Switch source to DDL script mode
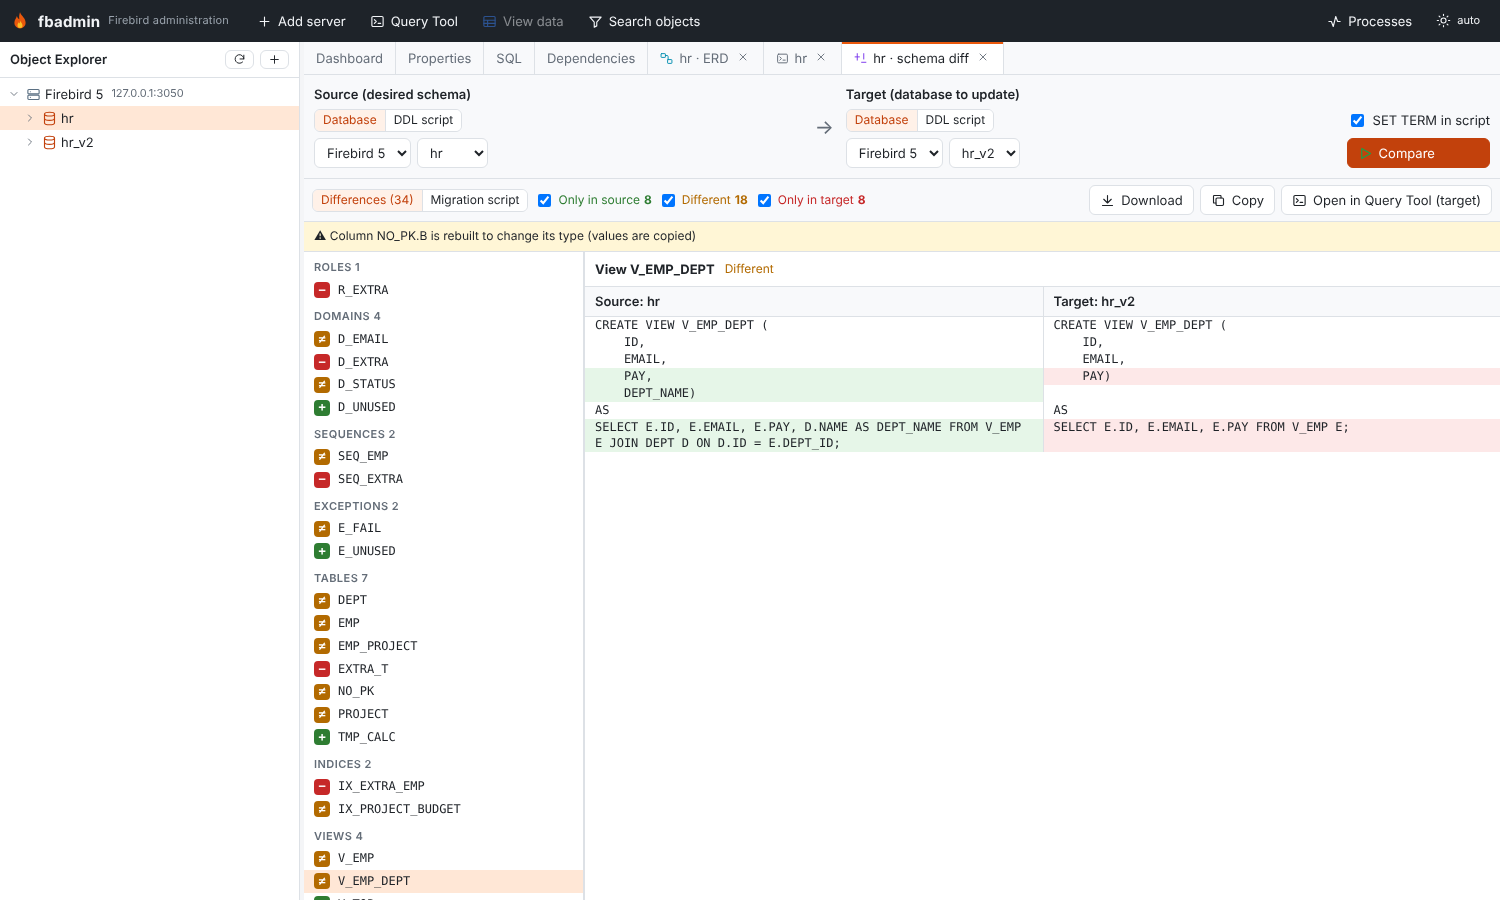The height and width of the screenshot is (900, 1500). [423, 120]
